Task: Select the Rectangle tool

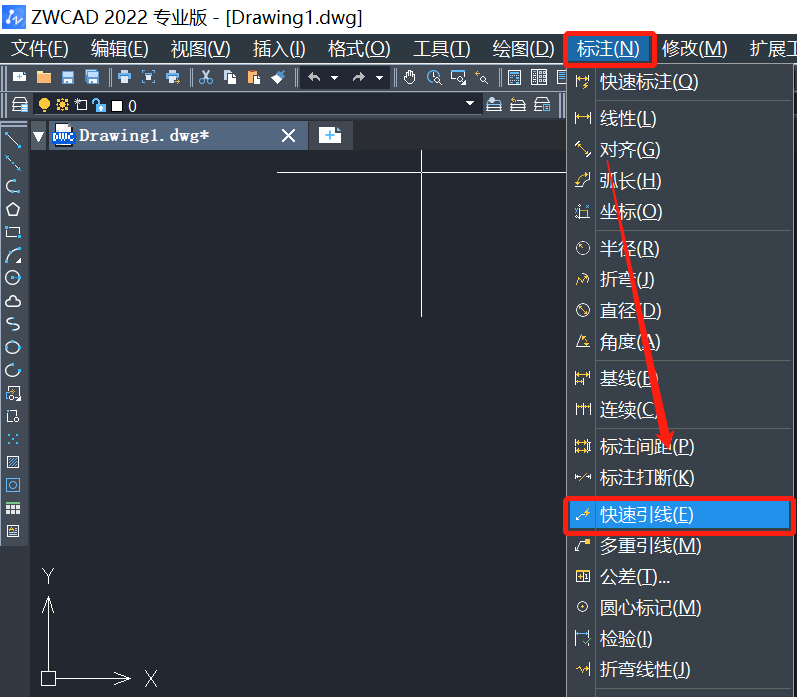Action: (13, 232)
